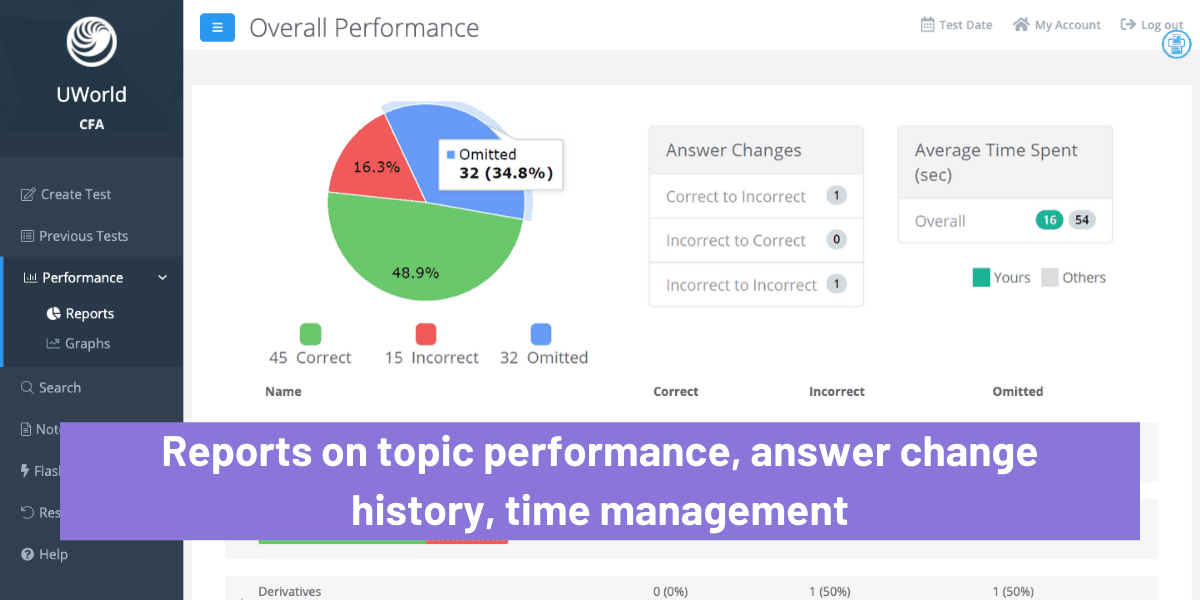The width and height of the screenshot is (1200, 600).
Task: Click the Log out link
Action: (x=1152, y=24)
